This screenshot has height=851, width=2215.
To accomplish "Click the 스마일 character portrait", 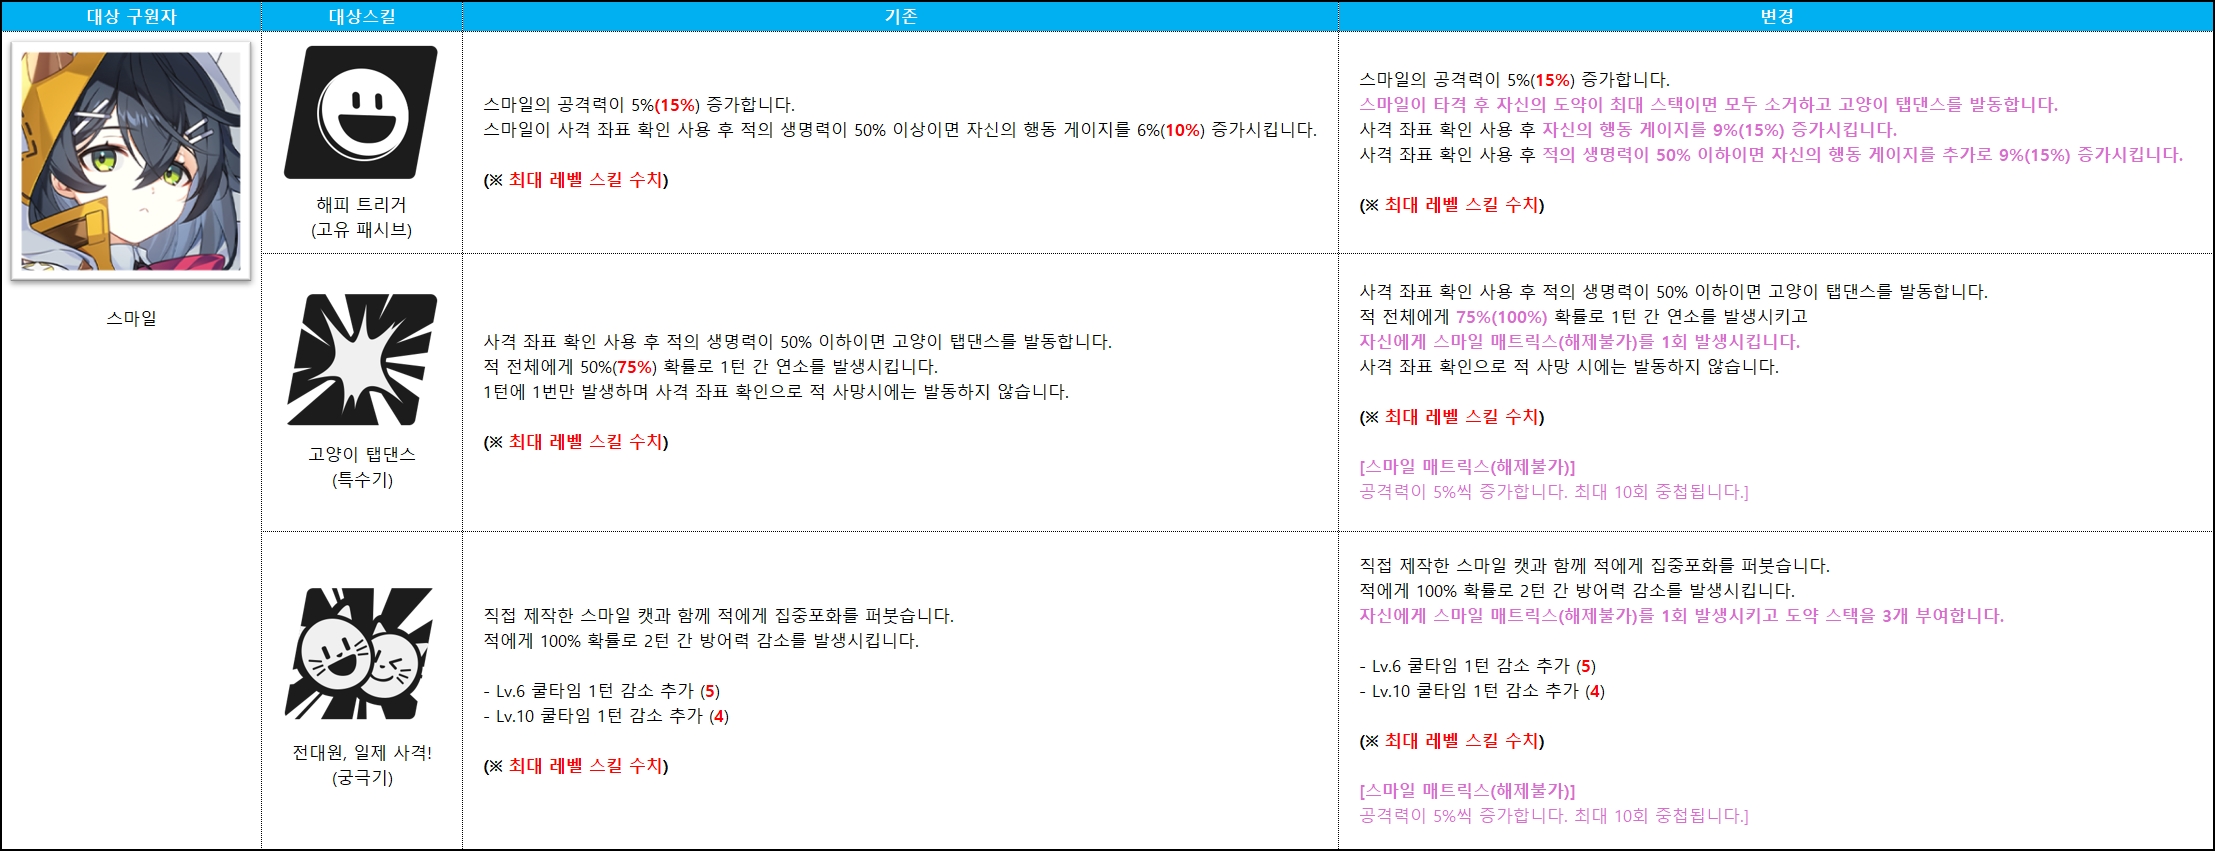I will coord(131,161).
